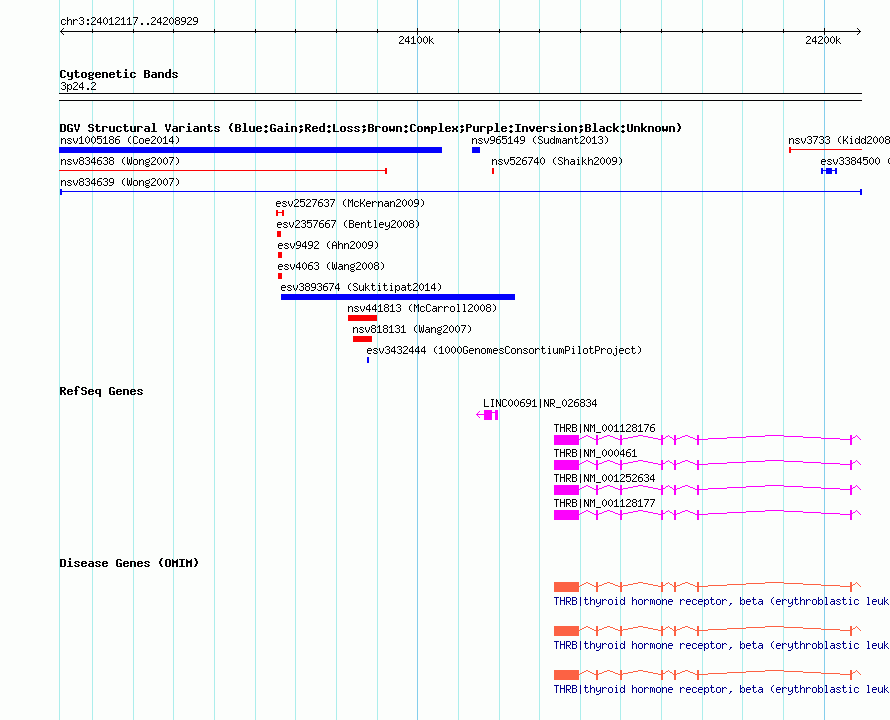890x720 pixels.
Task: Click the nsv834638 (Wong2007) red loss line
Action: pyautogui.click(x=223, y=170)
